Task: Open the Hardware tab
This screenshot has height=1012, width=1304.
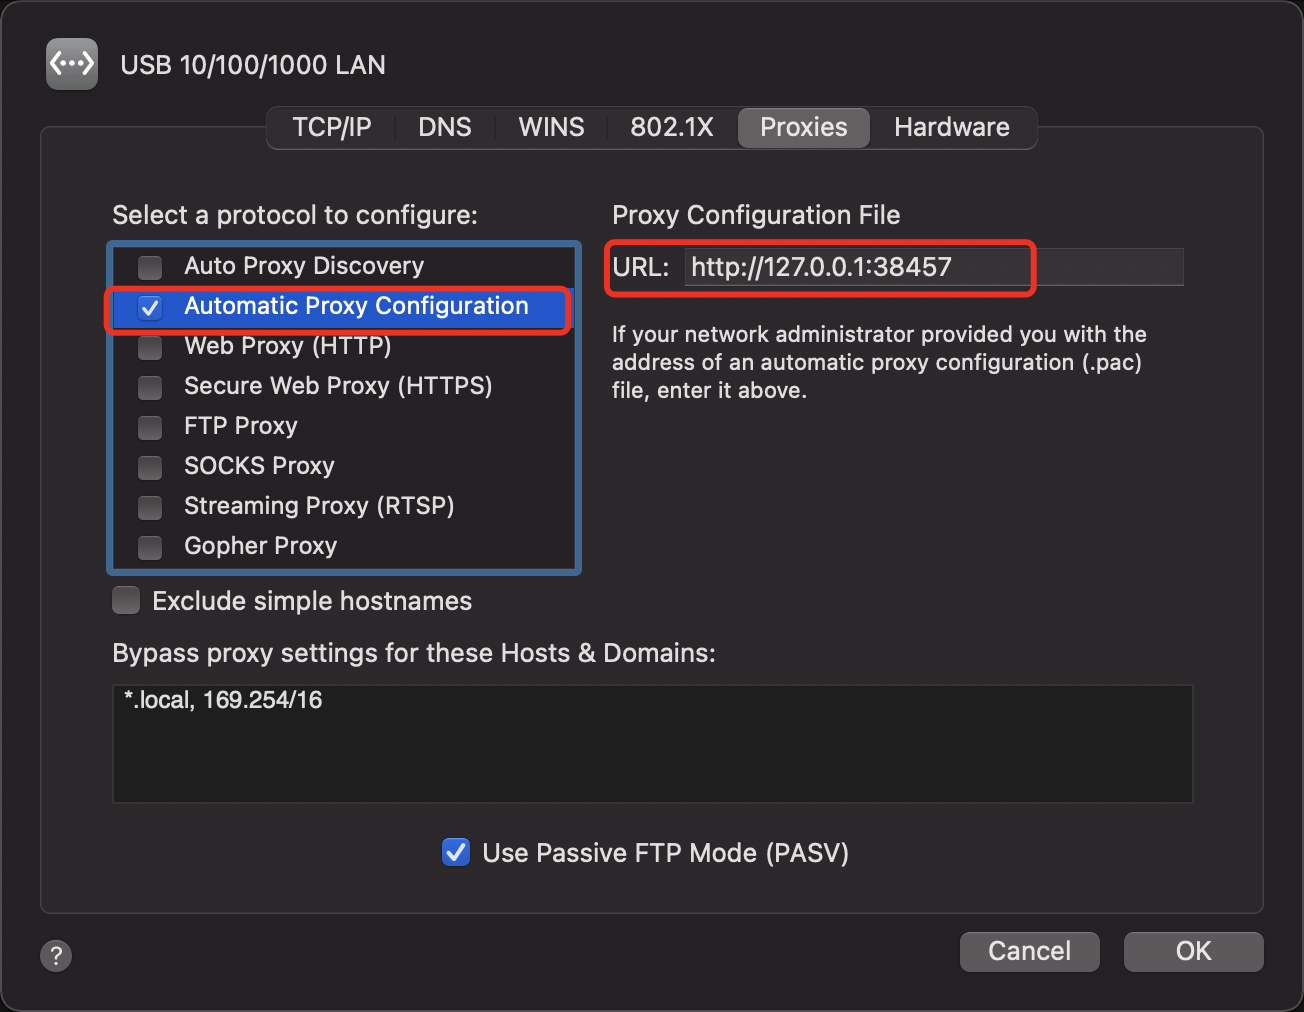Action: [951, 128]
